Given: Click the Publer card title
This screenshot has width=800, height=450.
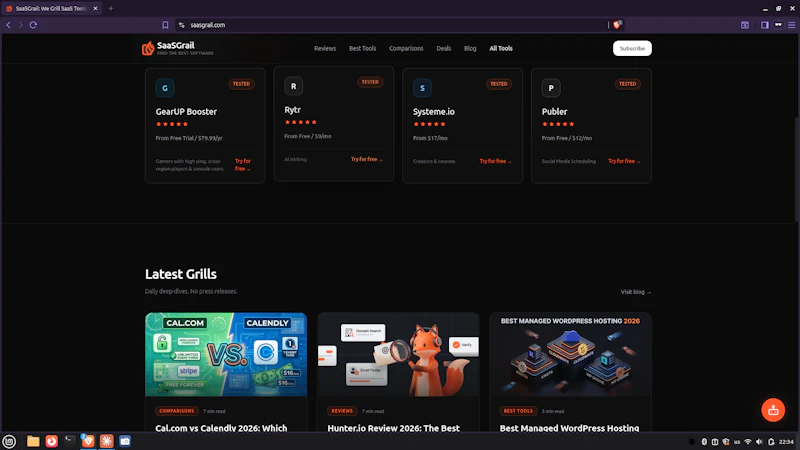Looking at the screenshot, I should (x=554, y=112).
